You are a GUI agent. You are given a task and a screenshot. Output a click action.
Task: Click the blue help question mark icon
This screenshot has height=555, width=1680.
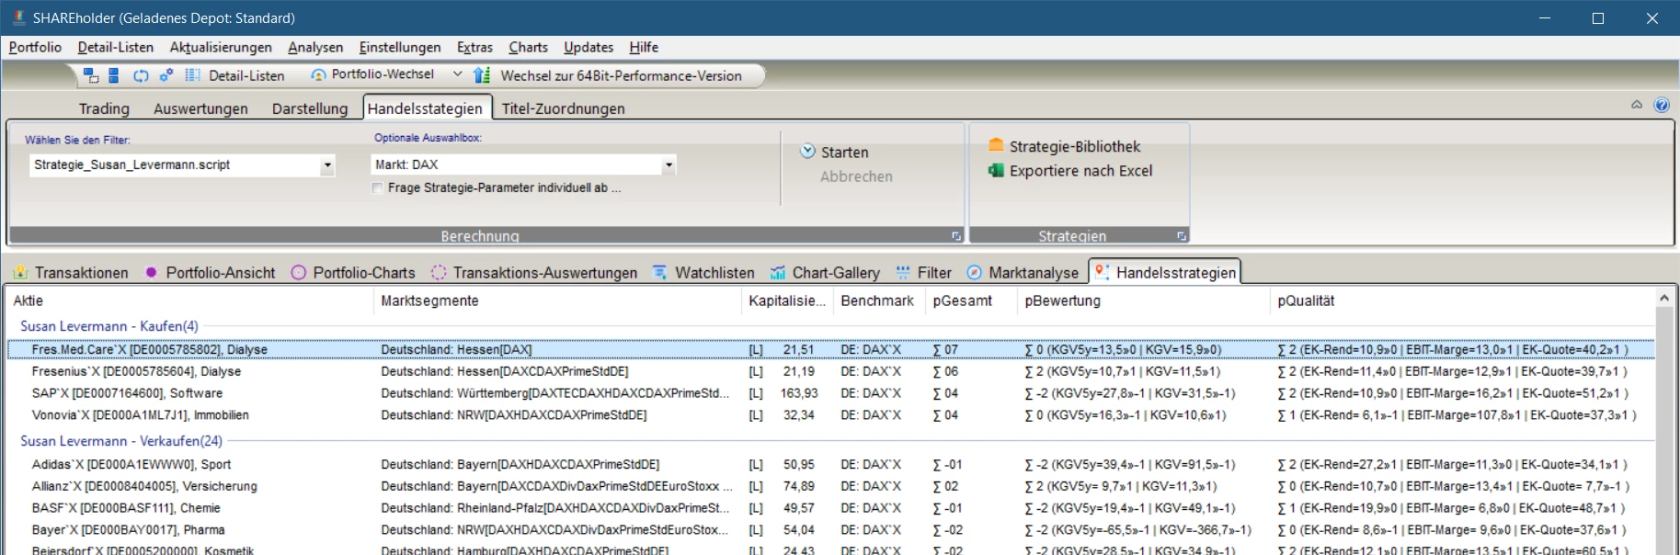tap(1662, 105)
